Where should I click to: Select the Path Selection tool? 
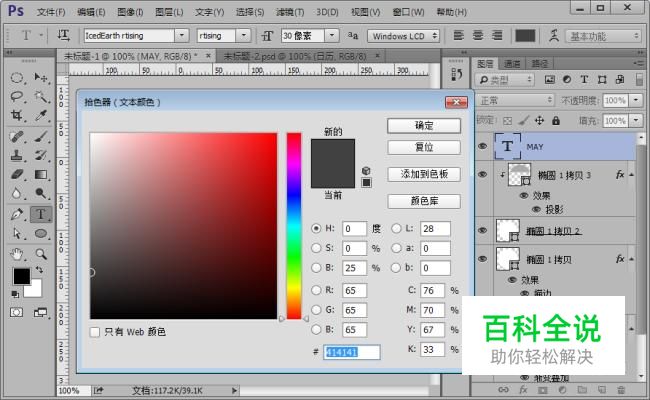17,233
